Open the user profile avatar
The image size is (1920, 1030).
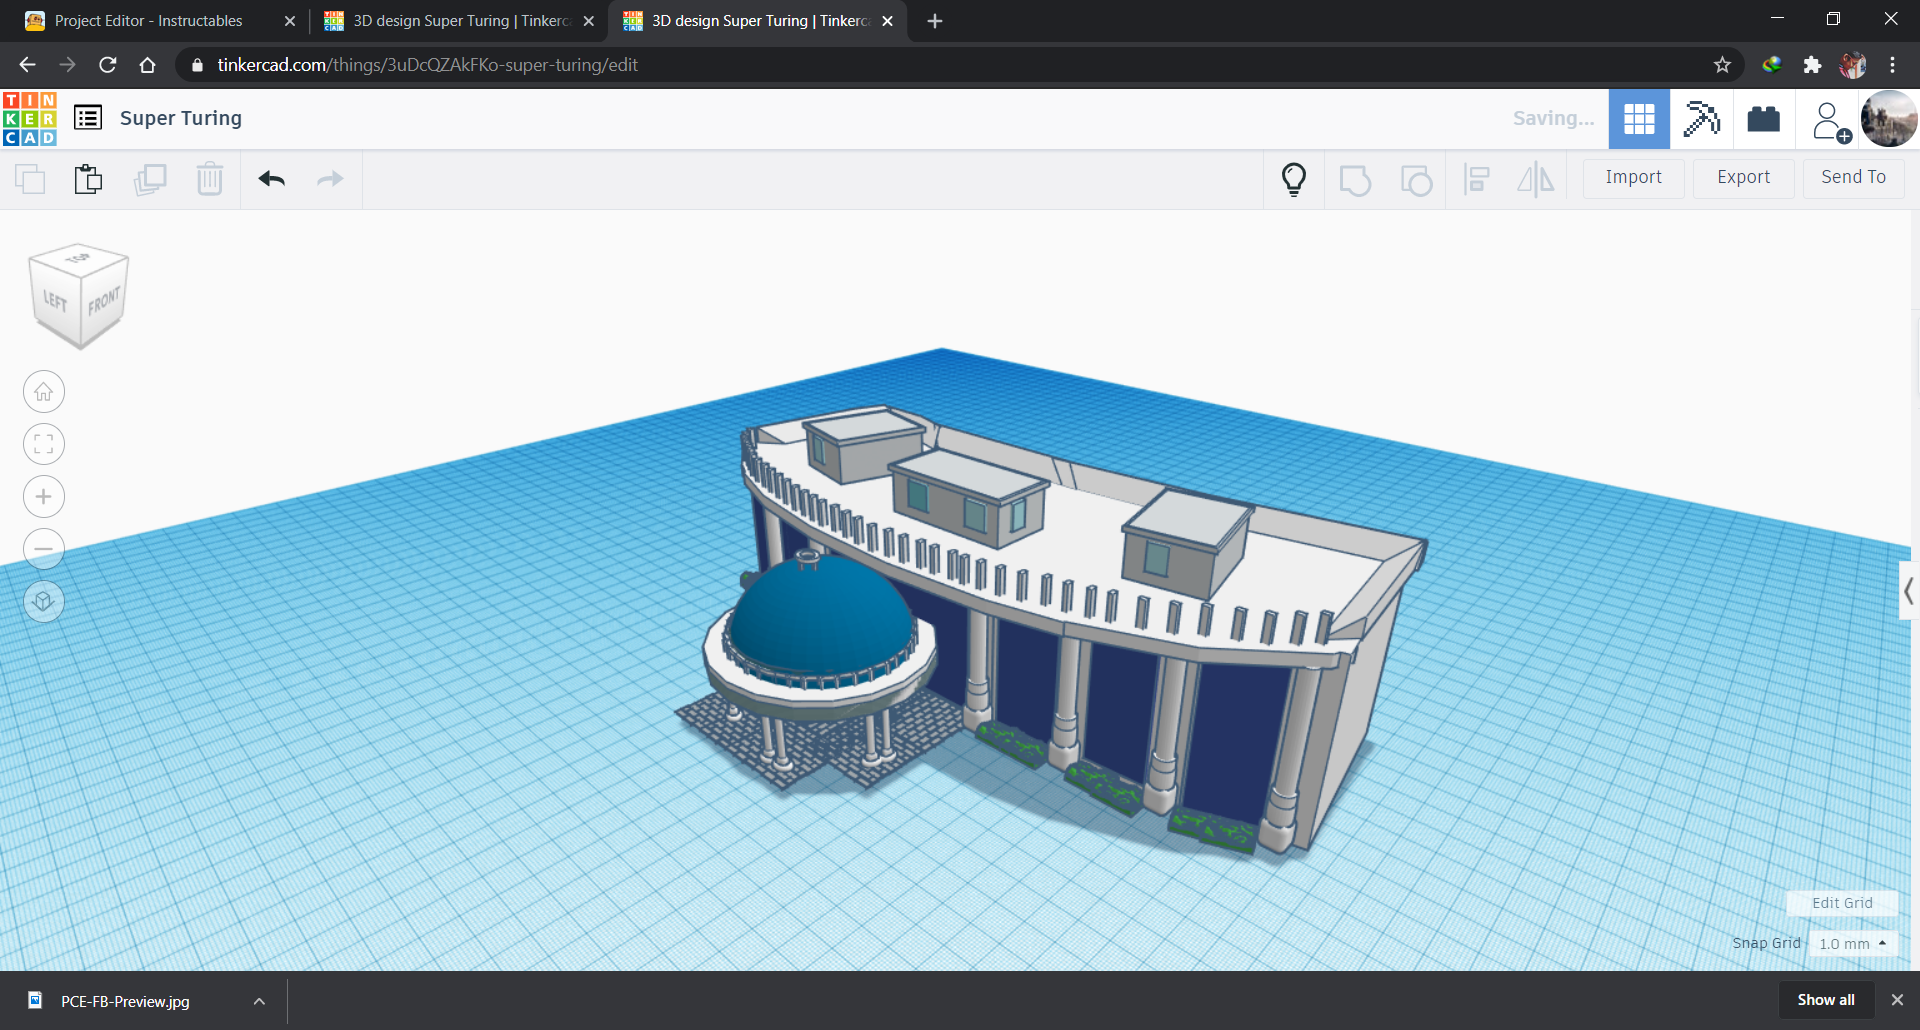(1889, 119)
